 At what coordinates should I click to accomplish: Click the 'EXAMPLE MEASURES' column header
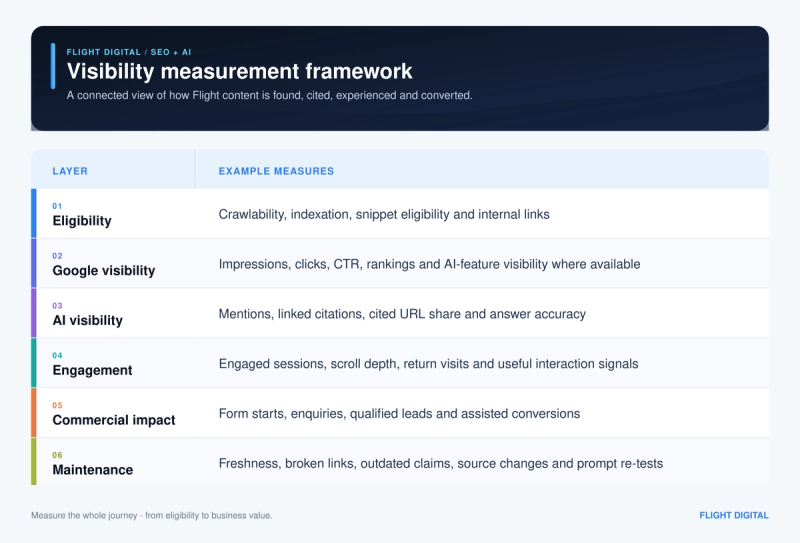click(276, 171)
